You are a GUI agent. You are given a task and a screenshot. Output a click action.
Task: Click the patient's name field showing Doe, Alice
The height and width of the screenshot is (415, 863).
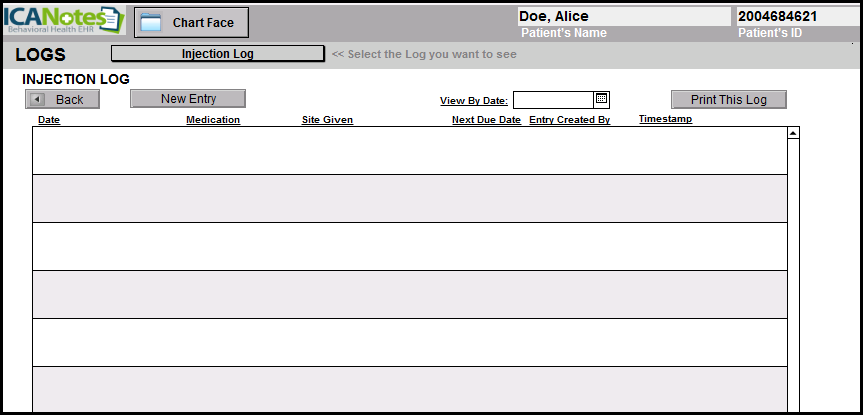click(623, 16)
